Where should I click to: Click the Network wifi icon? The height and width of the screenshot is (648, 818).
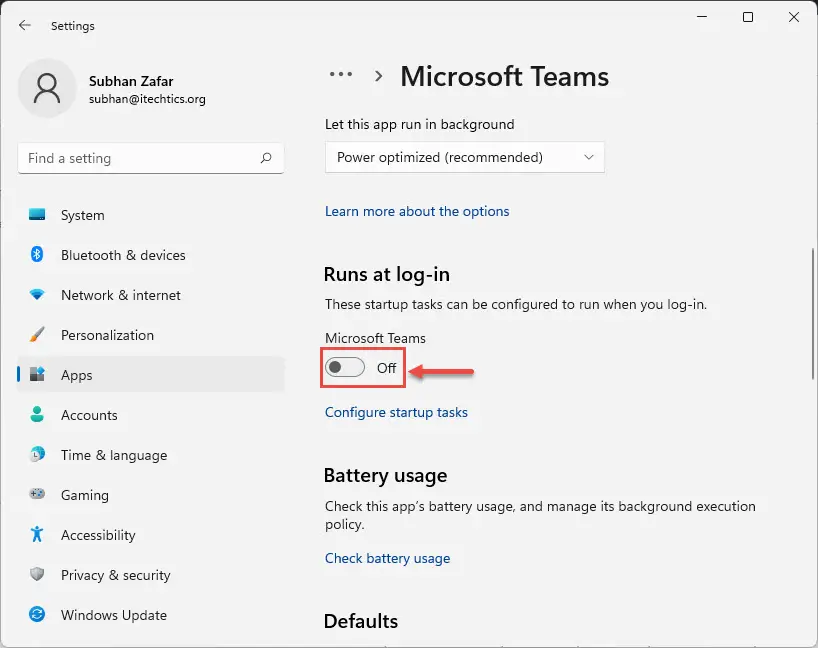tap(37, 295)
